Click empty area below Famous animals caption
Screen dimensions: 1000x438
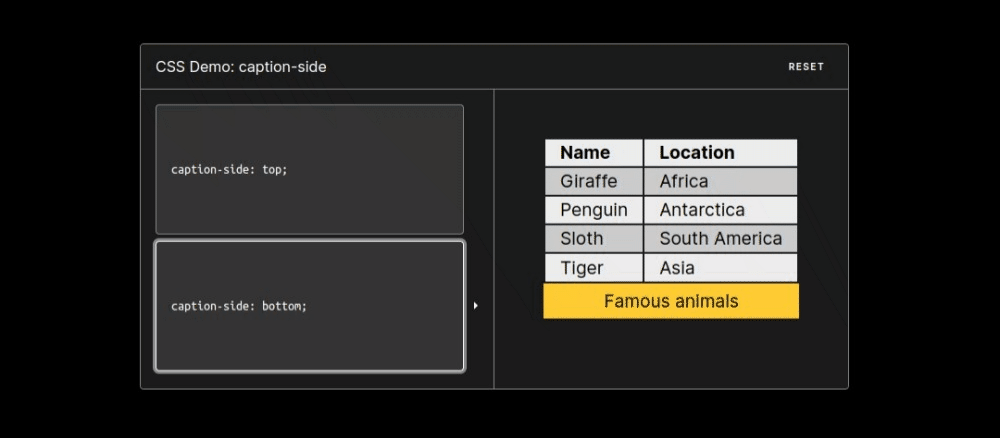pos(671,353)
